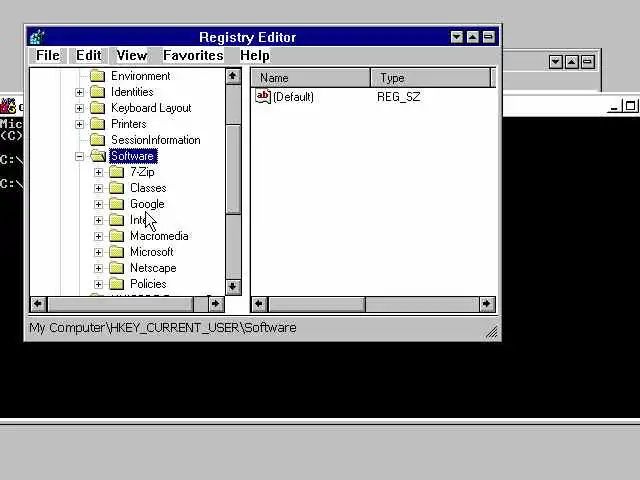Viewport: 640px width, 480px height.
Task: Select the Keyboard Layout key label
Action: 151,108
